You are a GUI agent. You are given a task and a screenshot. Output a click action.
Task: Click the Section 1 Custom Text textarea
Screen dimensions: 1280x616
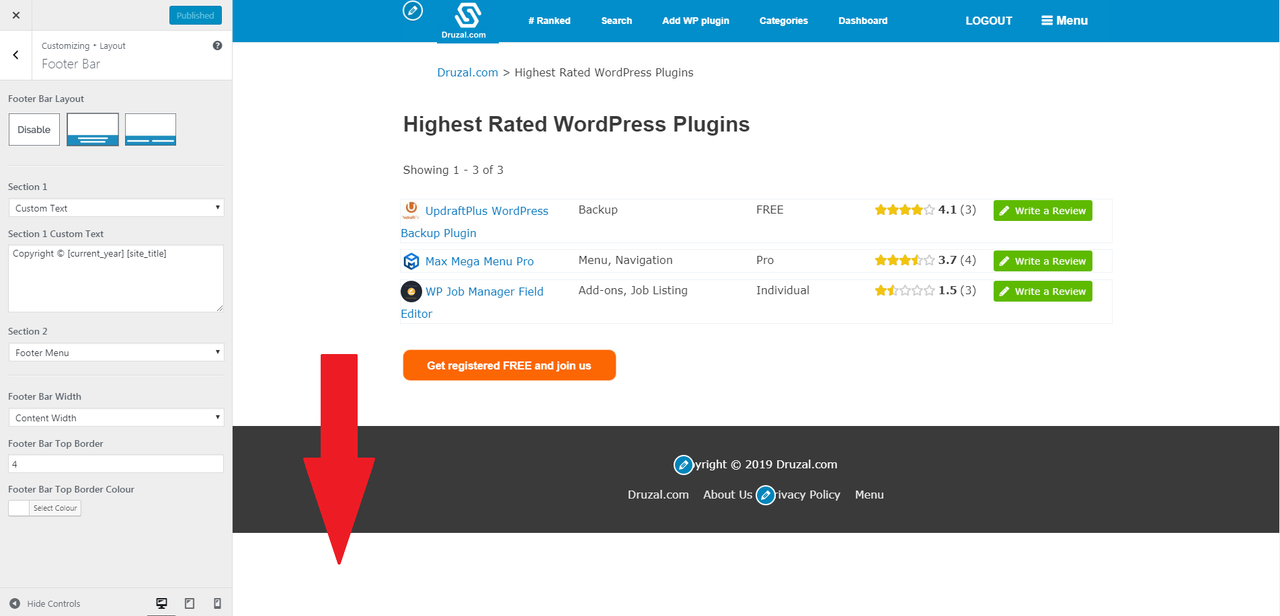[x=116, y=278]
